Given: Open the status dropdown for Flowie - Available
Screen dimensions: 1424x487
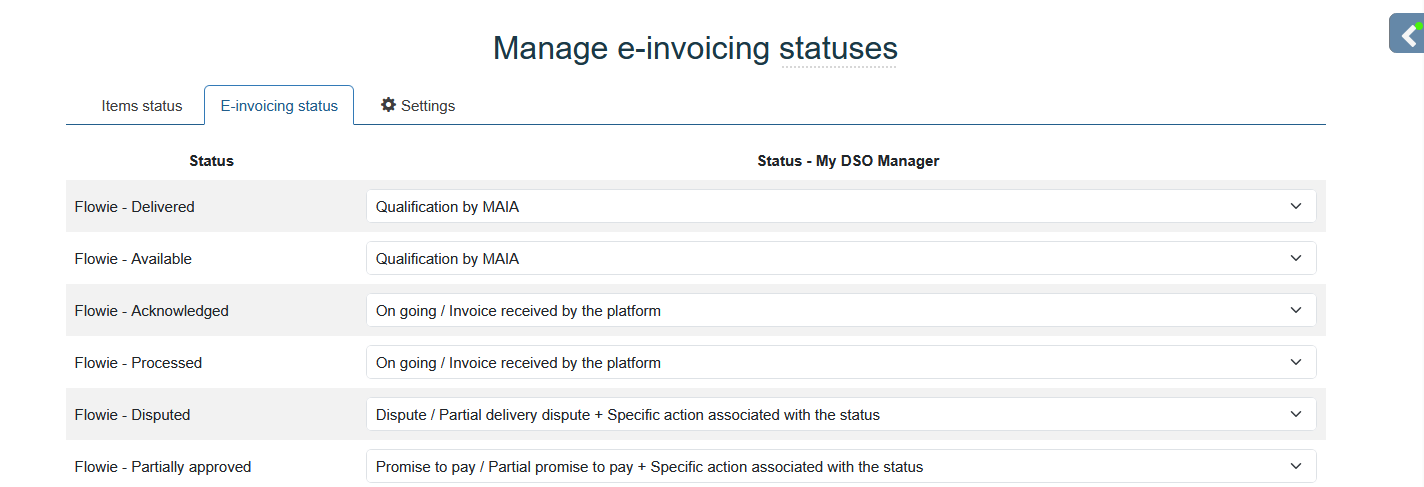Looking at the screenshot, I should [x=841, y=259].
